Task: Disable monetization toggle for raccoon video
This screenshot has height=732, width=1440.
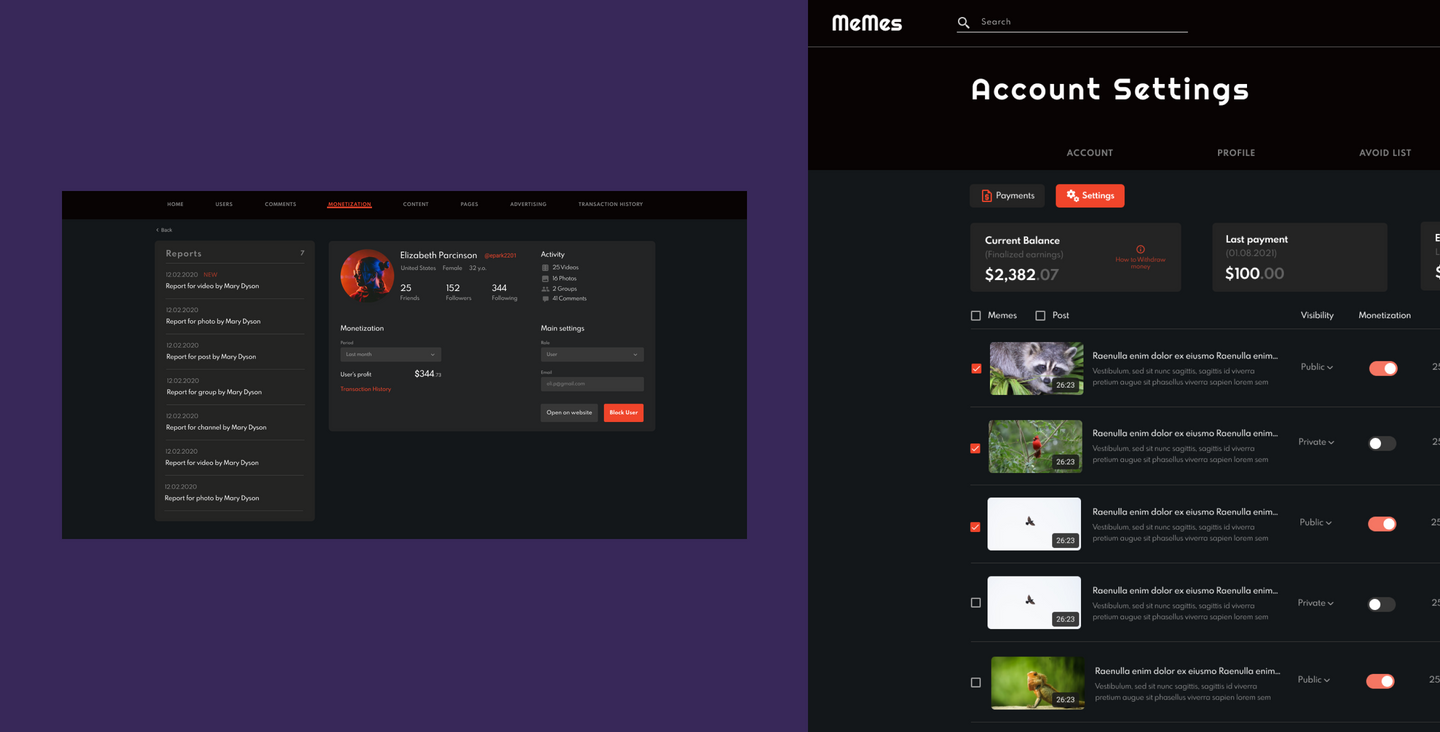Action: tap(1383, 368)
